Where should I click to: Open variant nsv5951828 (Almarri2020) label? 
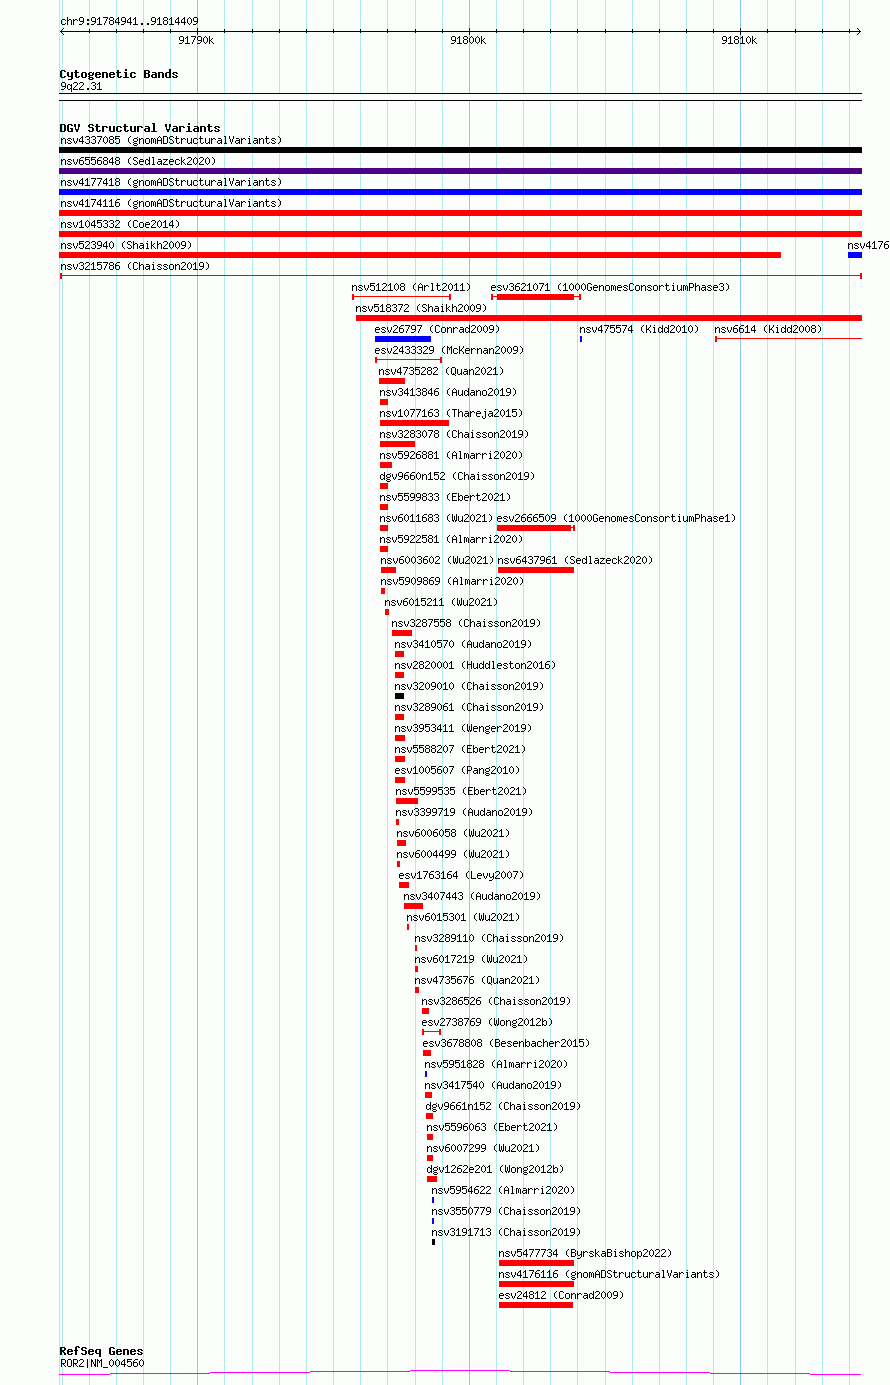(496, 1064)
